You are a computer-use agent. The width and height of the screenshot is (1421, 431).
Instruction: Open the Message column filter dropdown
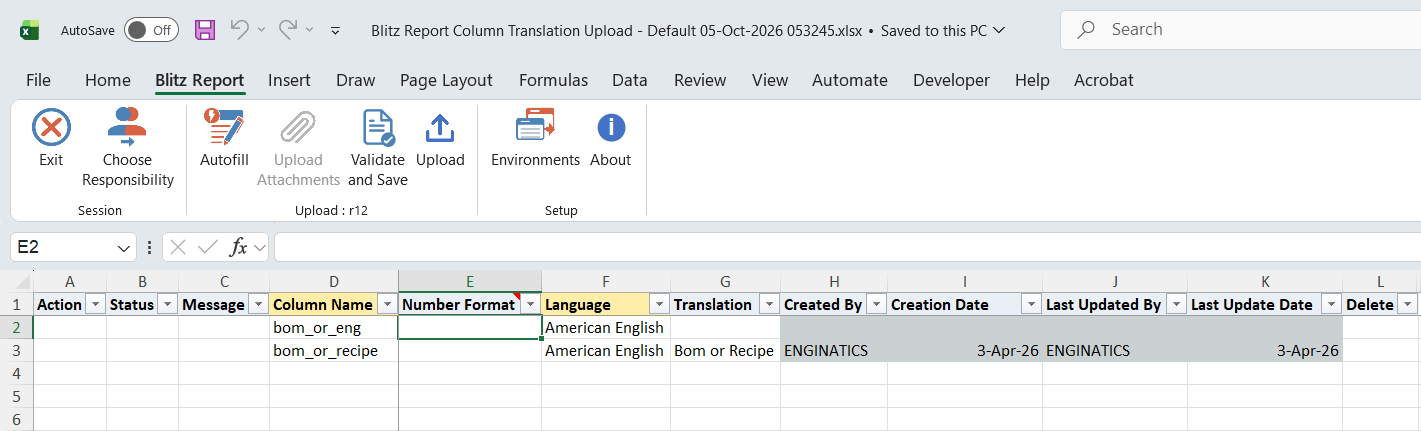258,304
